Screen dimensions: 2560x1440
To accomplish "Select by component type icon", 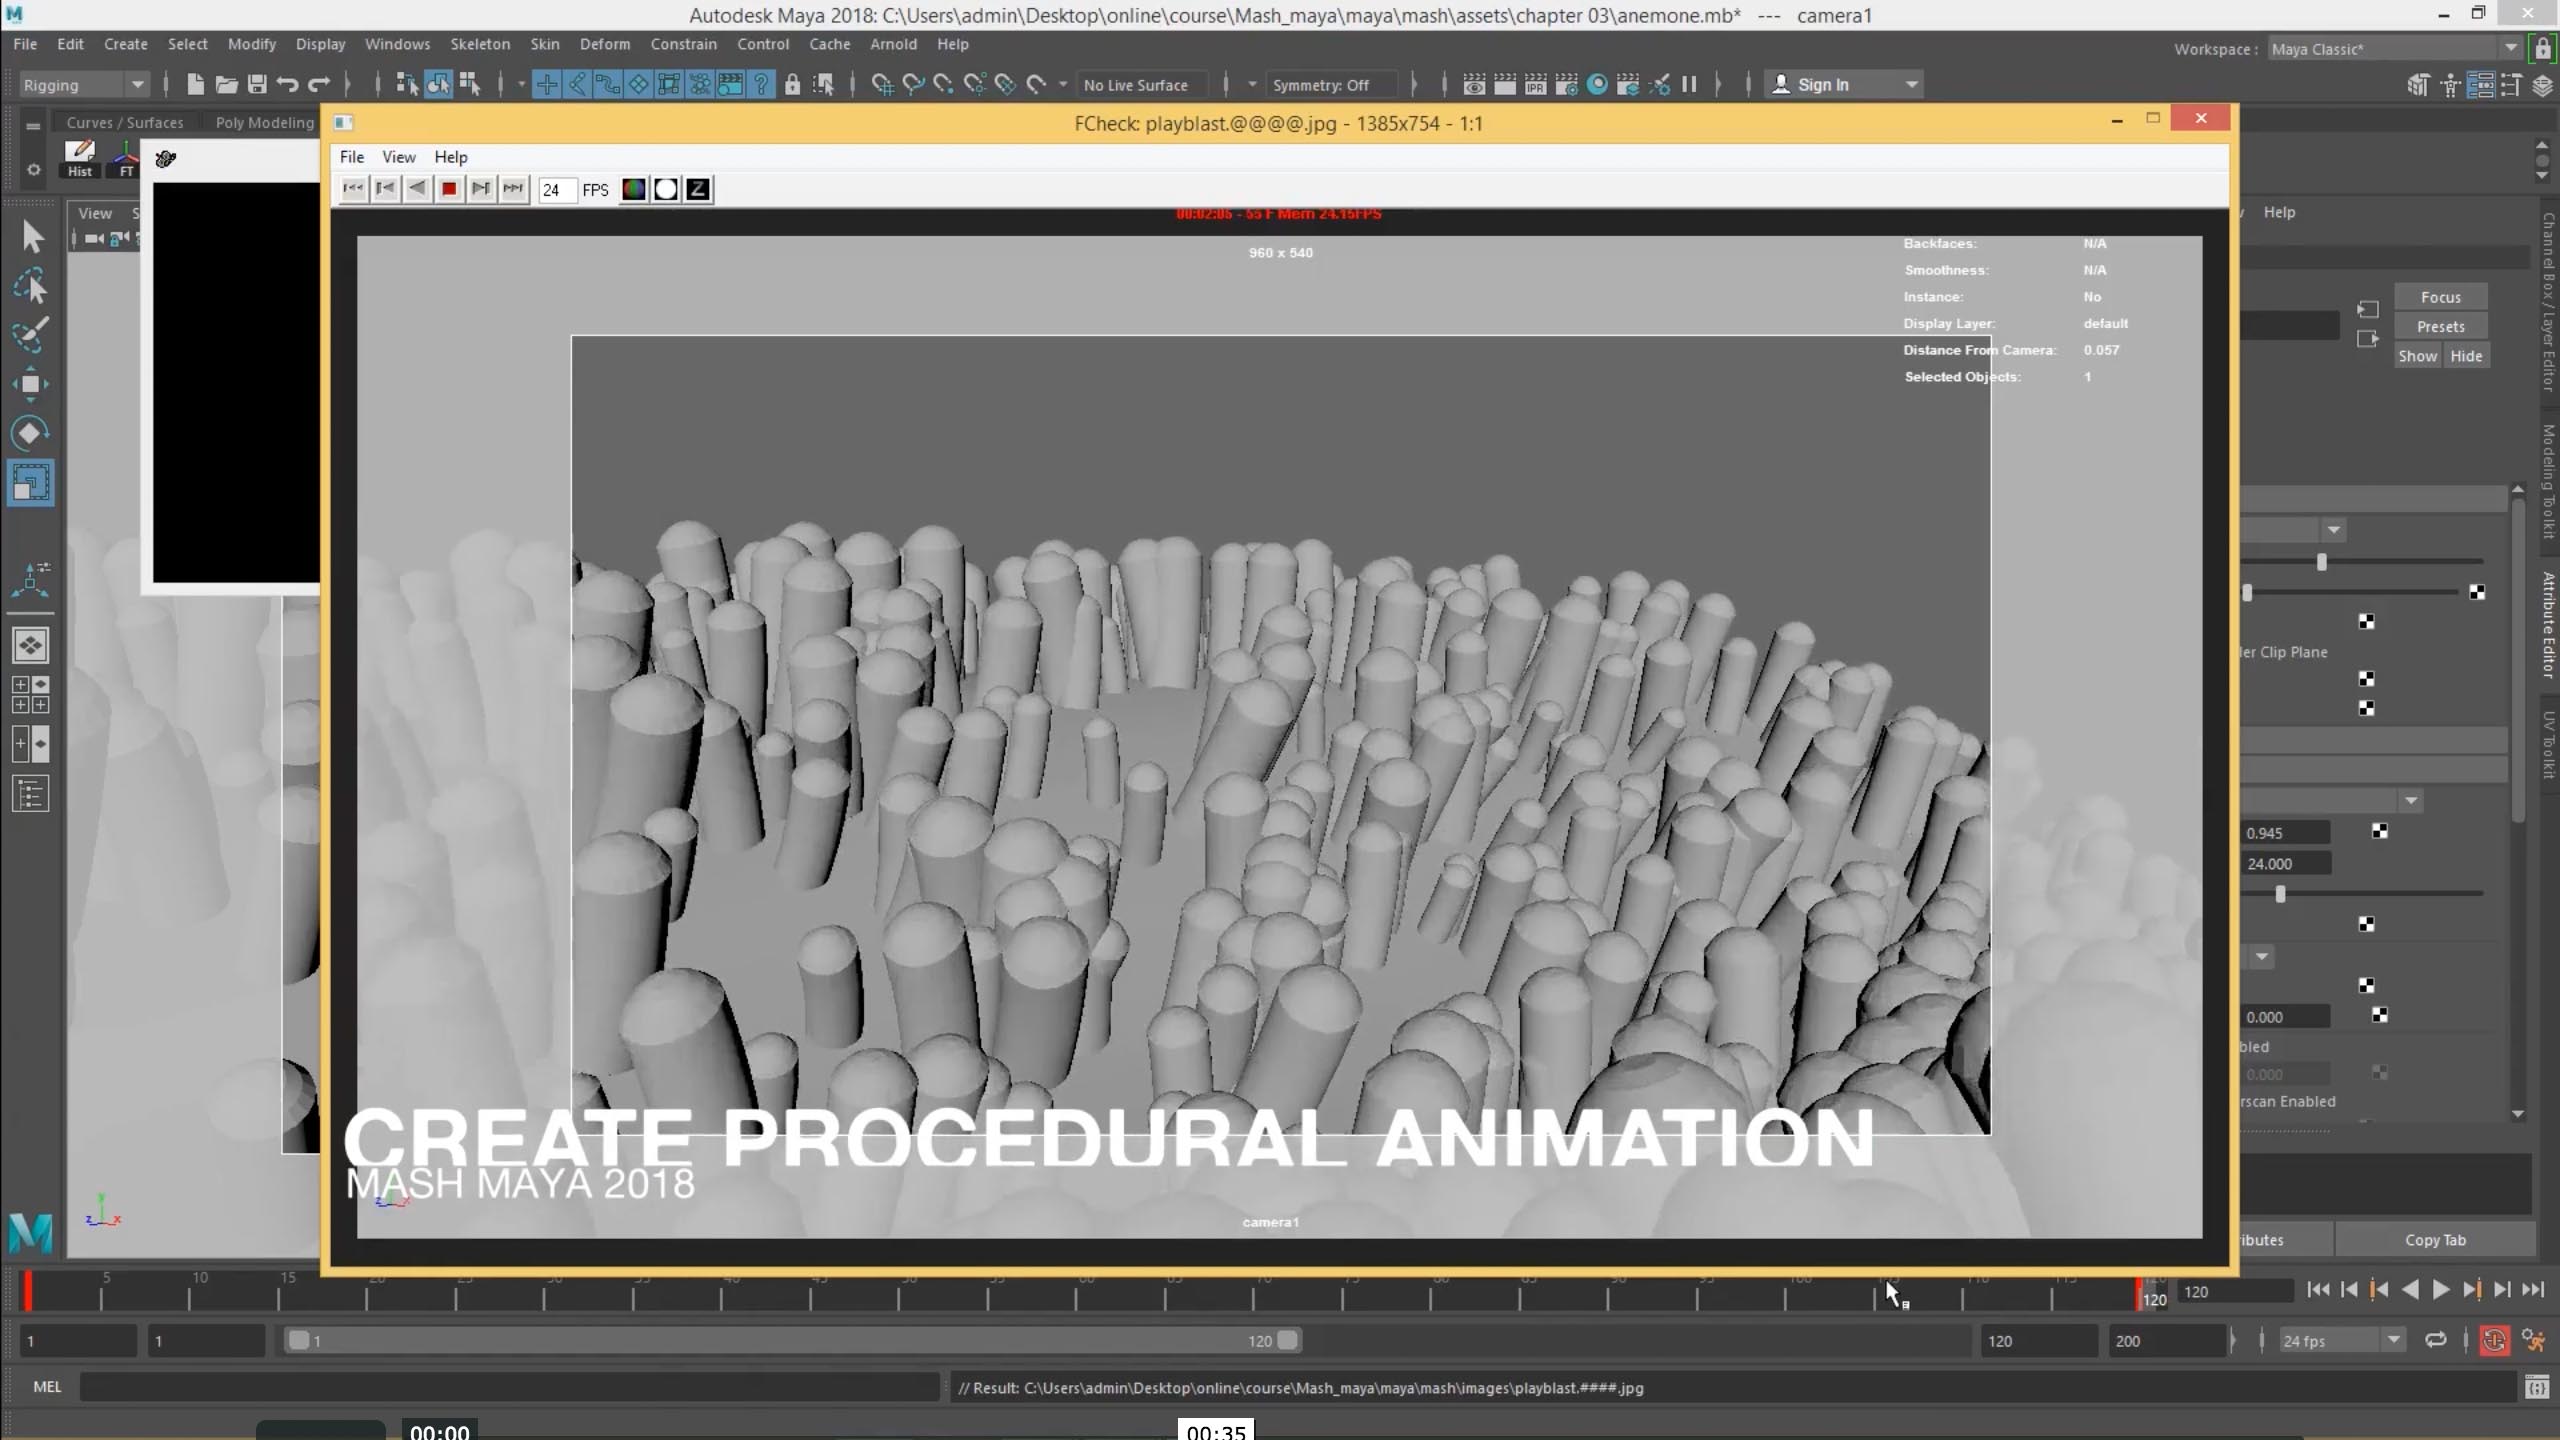I will click(469, 85).
